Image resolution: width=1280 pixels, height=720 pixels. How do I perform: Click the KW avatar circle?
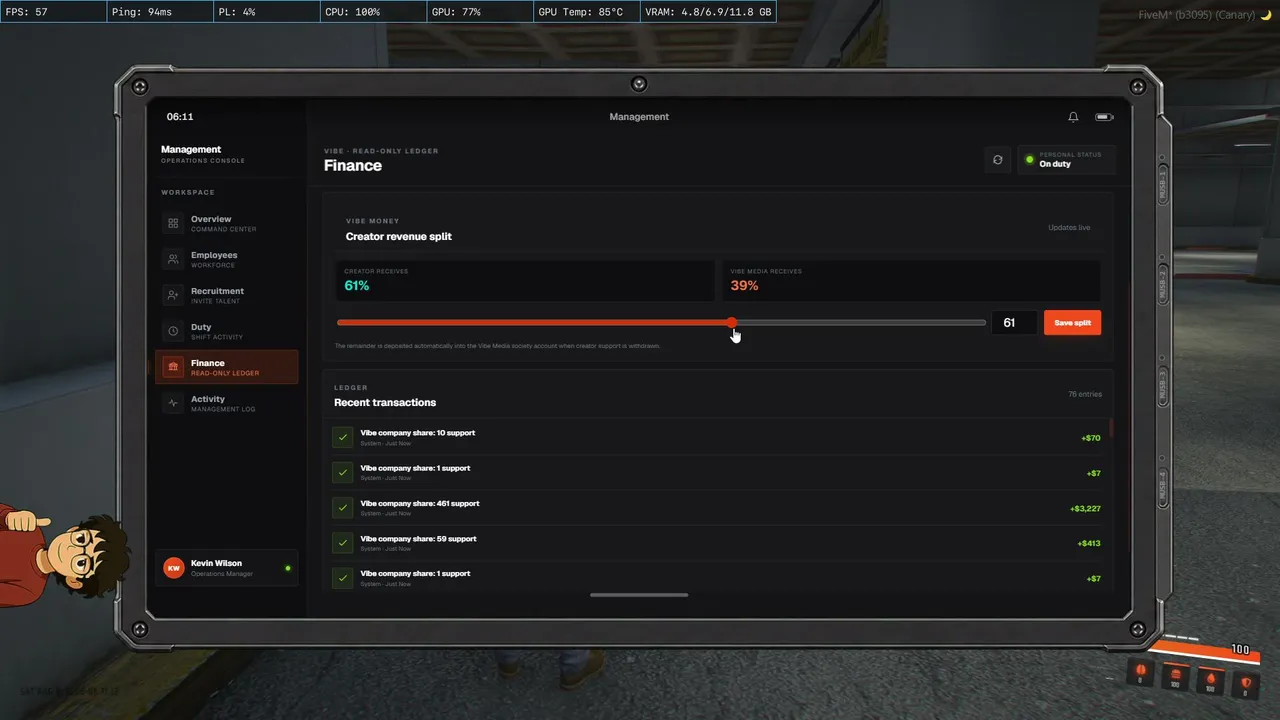point(174,568)
